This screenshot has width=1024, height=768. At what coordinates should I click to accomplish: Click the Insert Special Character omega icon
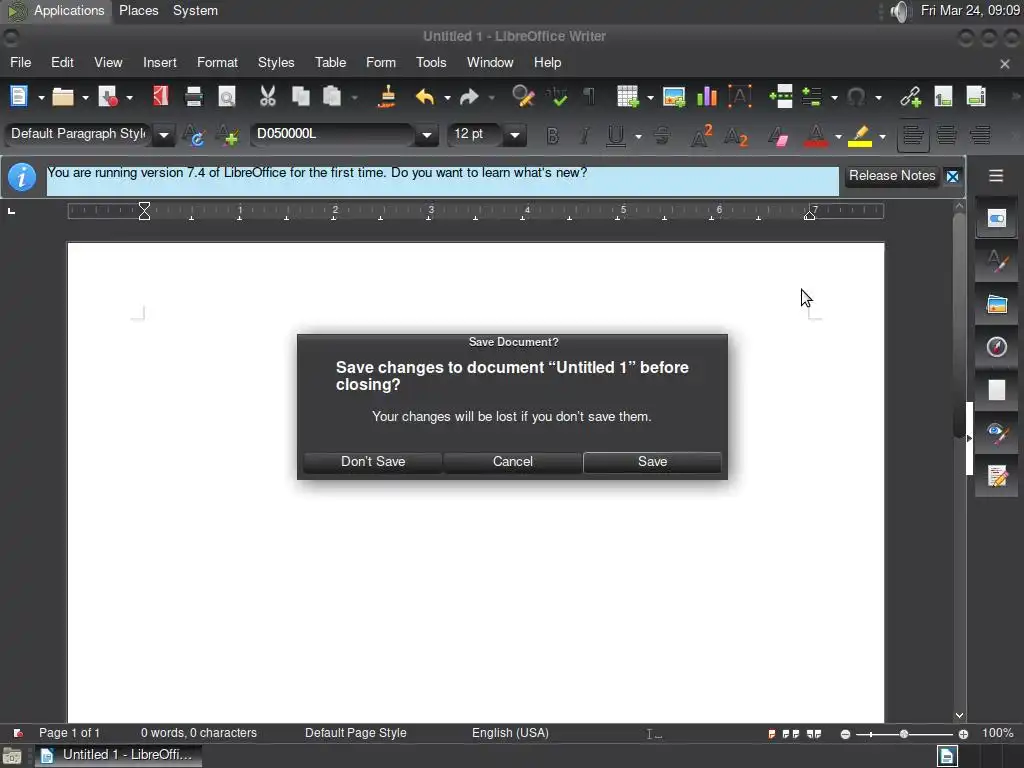856,97
